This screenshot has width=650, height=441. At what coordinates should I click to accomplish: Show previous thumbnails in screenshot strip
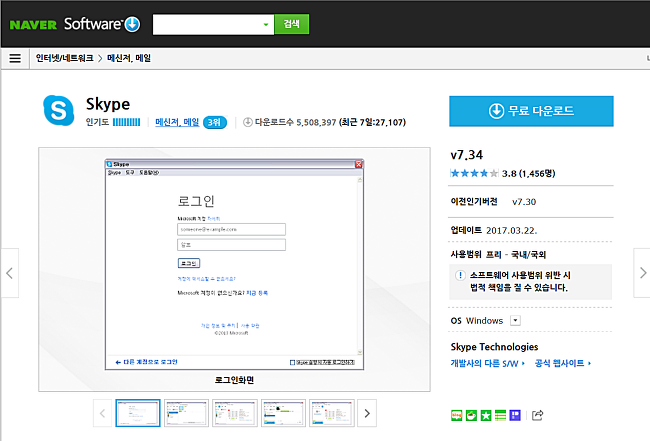pos(102,413)
